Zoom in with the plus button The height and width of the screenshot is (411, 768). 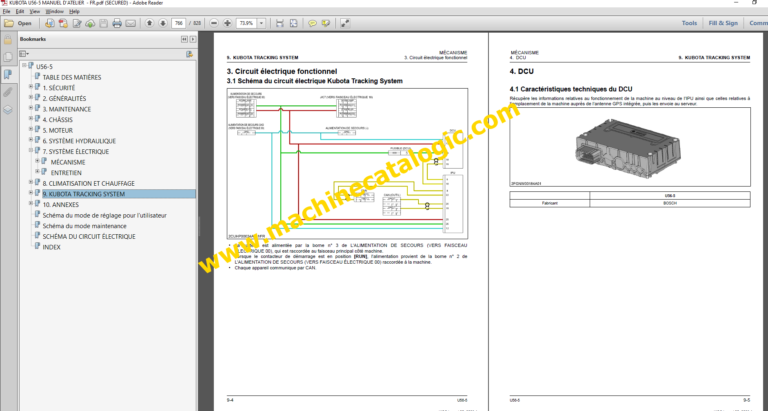[x=227, y=23]
